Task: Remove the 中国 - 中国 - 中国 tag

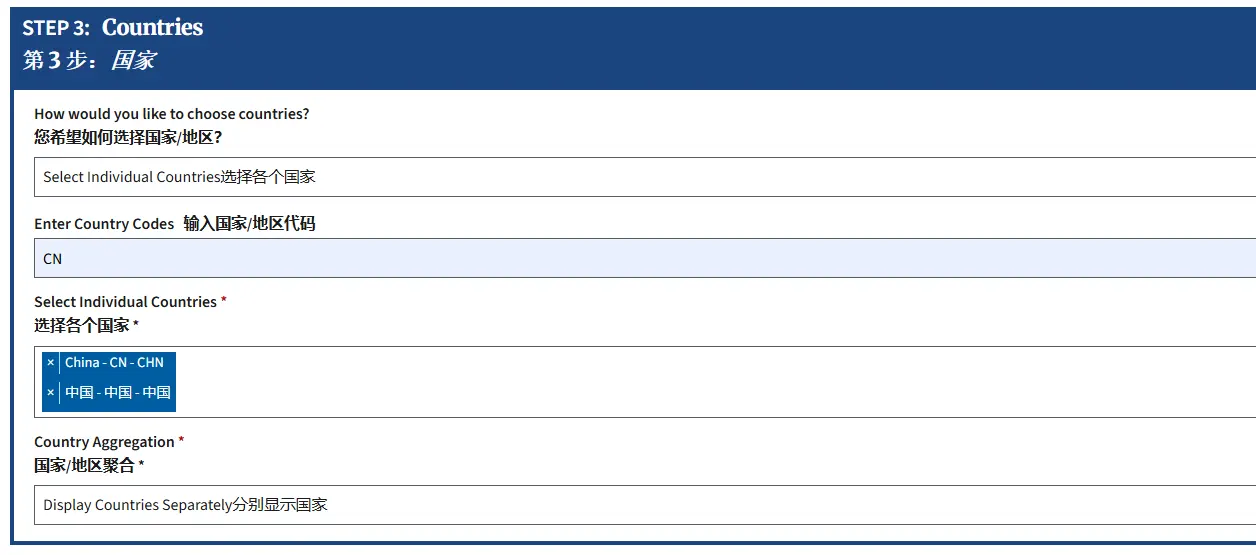Action: click(51, 392)
